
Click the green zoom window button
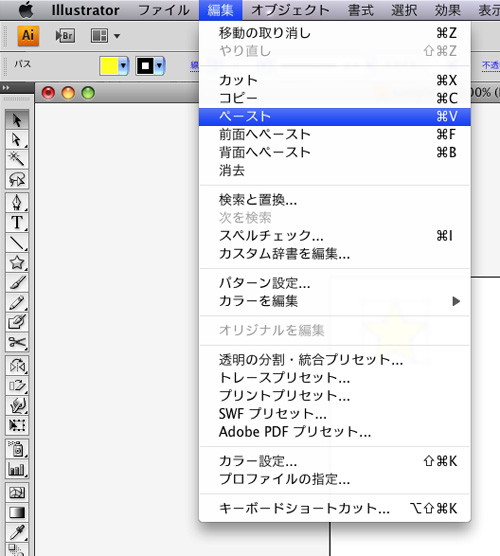coord(88,93)
